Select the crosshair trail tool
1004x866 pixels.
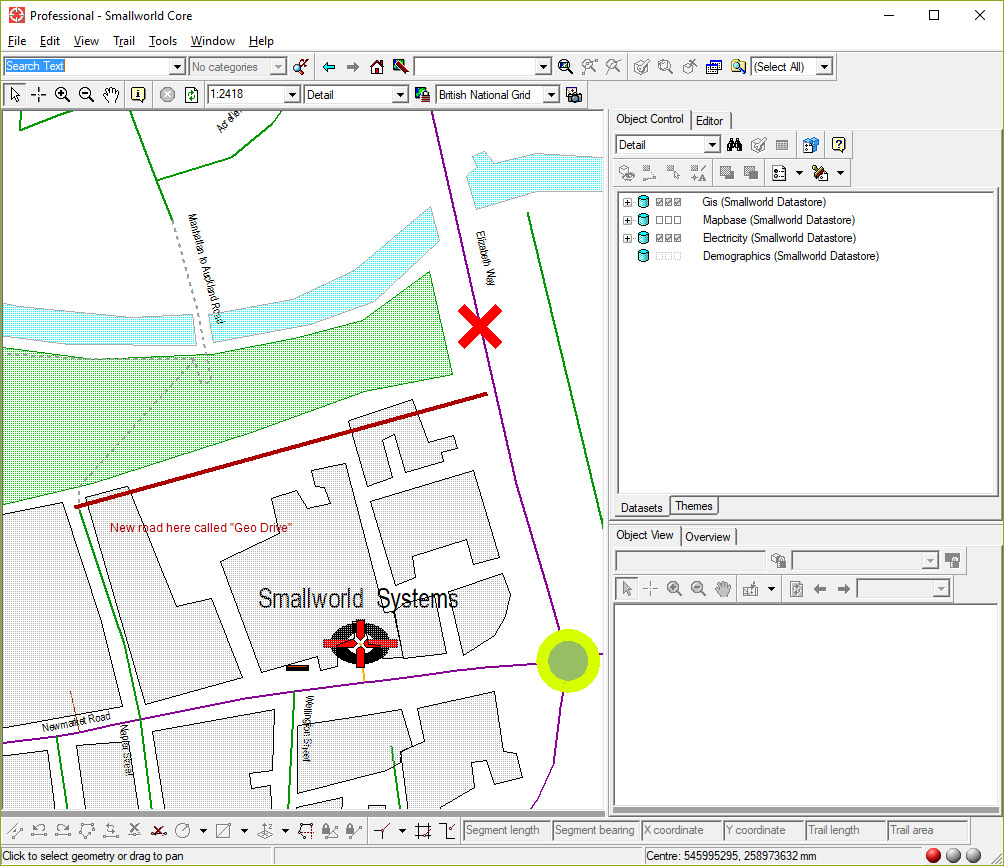(38, 95)
